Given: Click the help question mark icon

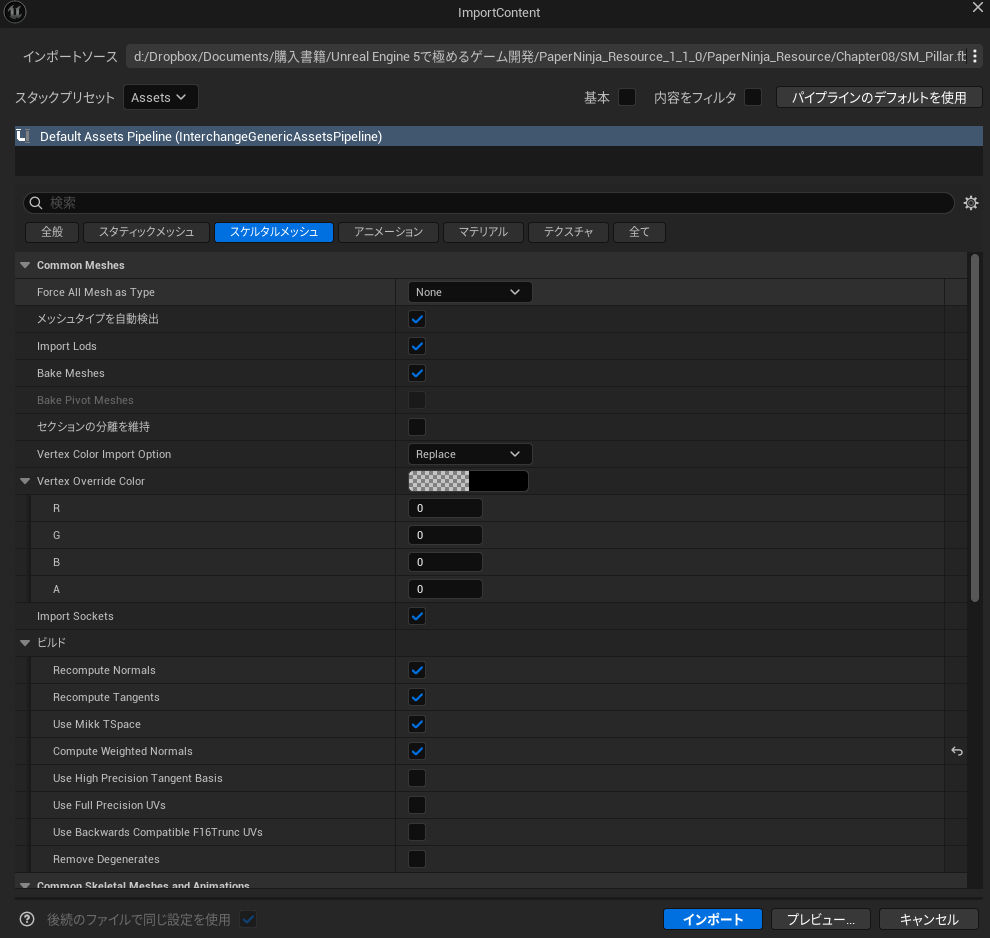Looking at the screenshot, I should click(27, 919).
